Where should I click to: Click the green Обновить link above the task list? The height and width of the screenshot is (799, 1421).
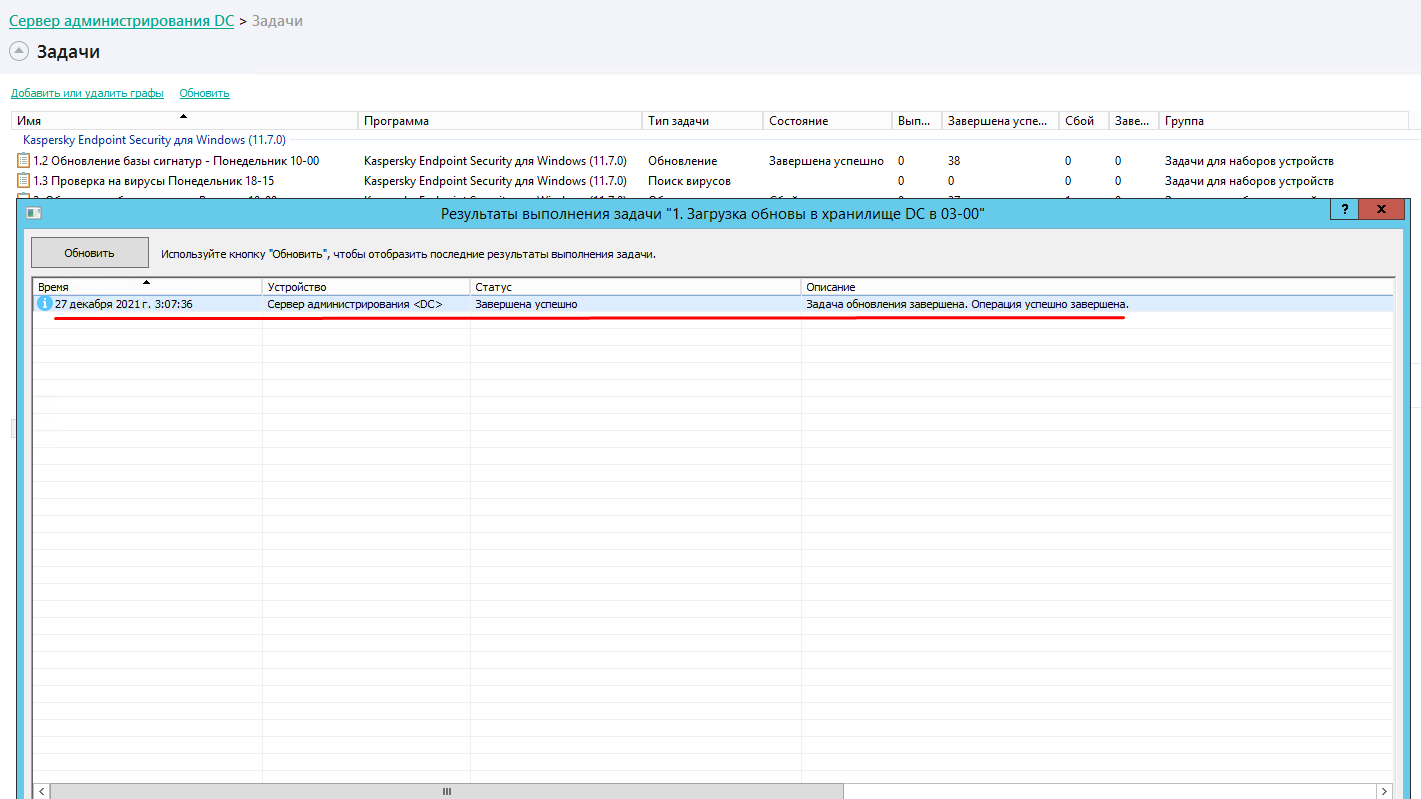tap(204, 93)
